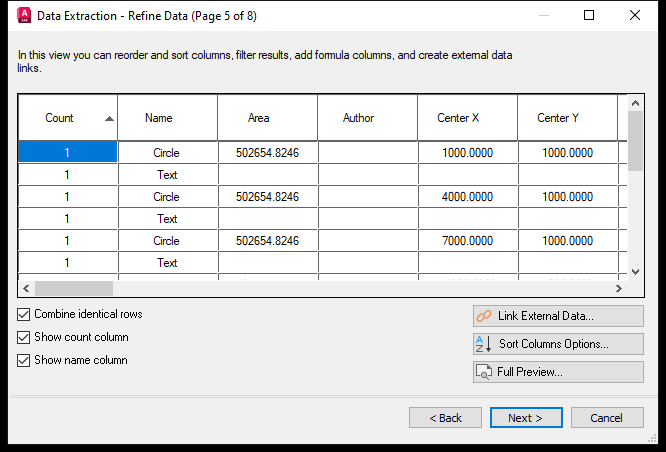The width and height of the screenshot is (666, 452).
Task: Go to the Next page of wizard
Action: click(x=526, y=418)
